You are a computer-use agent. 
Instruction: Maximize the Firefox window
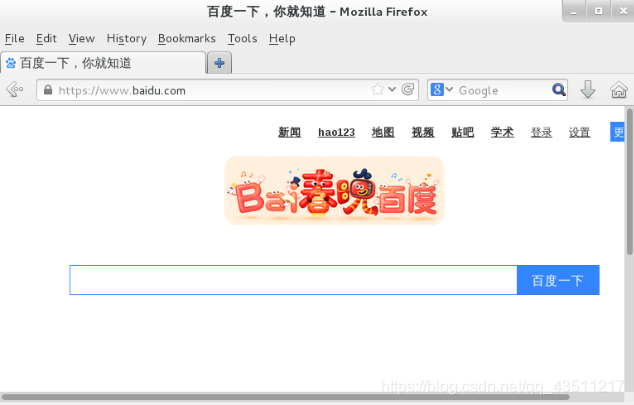click(598, 11)
